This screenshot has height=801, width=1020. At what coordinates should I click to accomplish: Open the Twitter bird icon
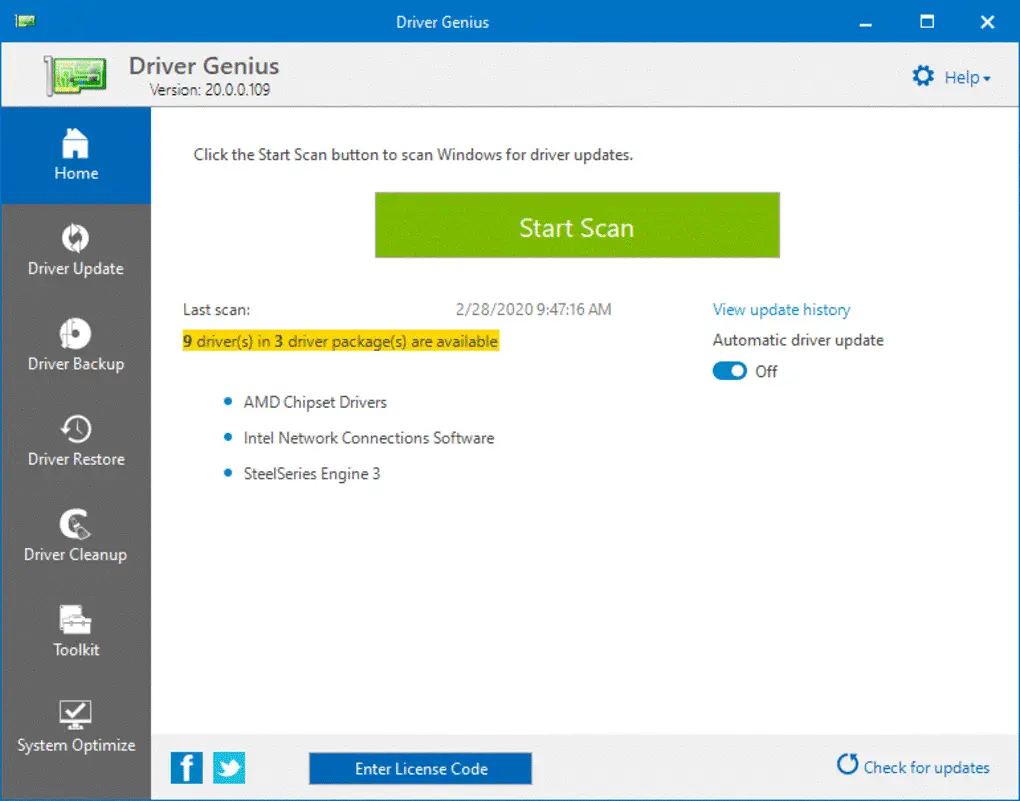[229, 768]
